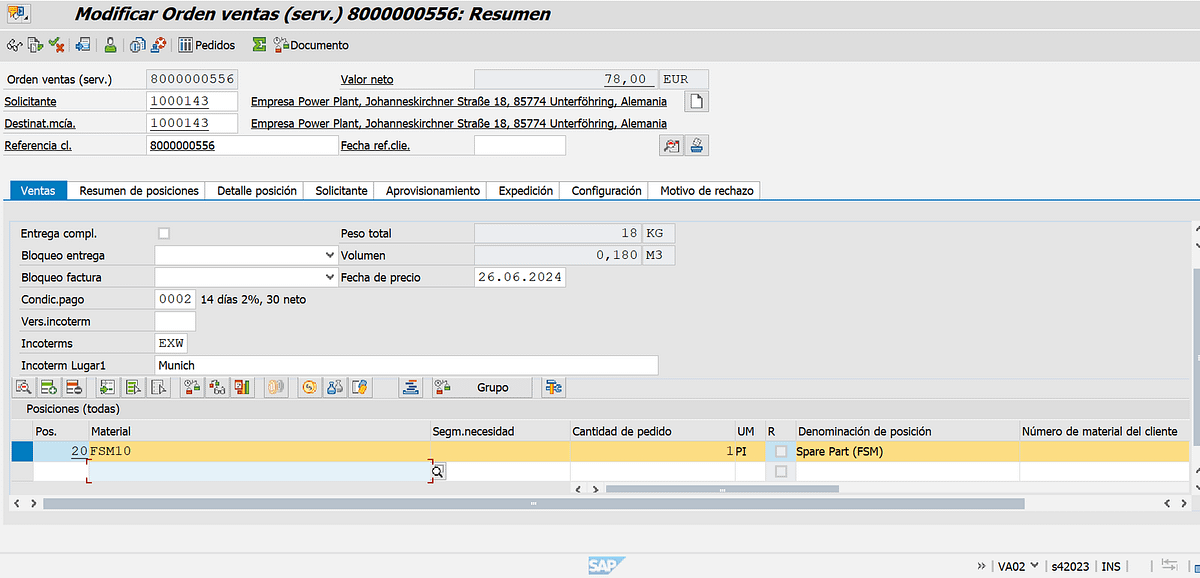Viewport: 1200px width, 578px height.
Task: Click the deselect-all rows icon in positions toolbar
Action: (x=157, y=387)
